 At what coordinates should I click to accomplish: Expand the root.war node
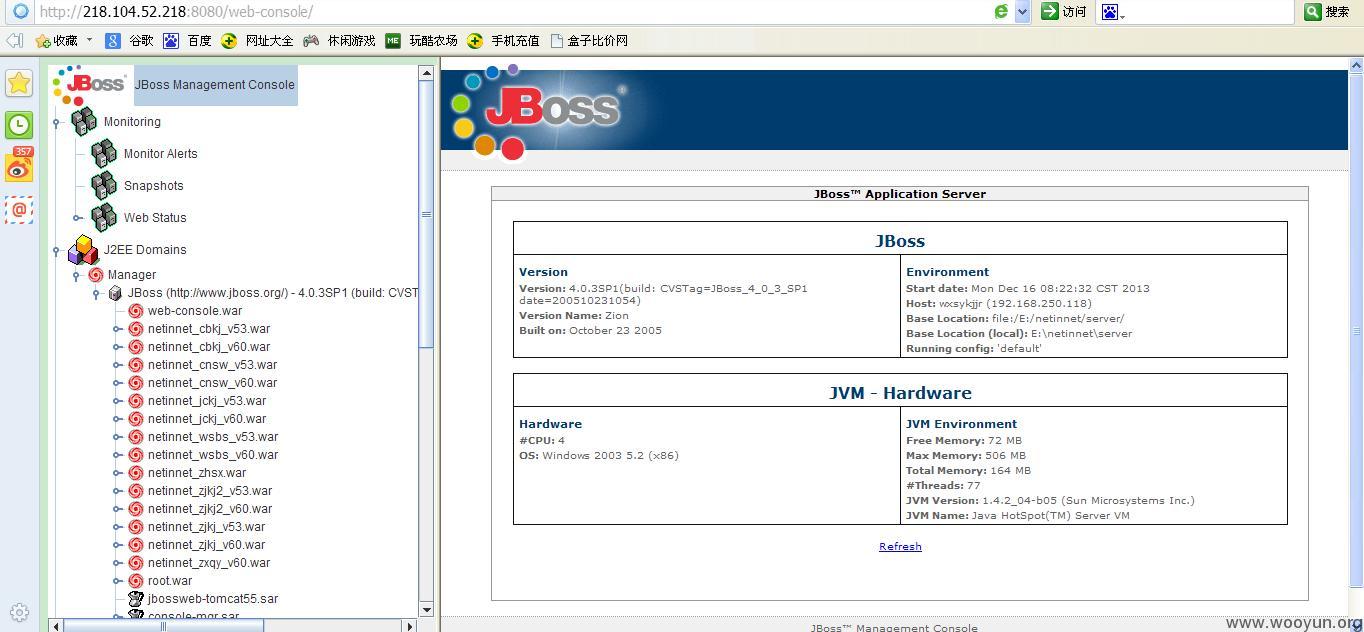click(117, 581)
